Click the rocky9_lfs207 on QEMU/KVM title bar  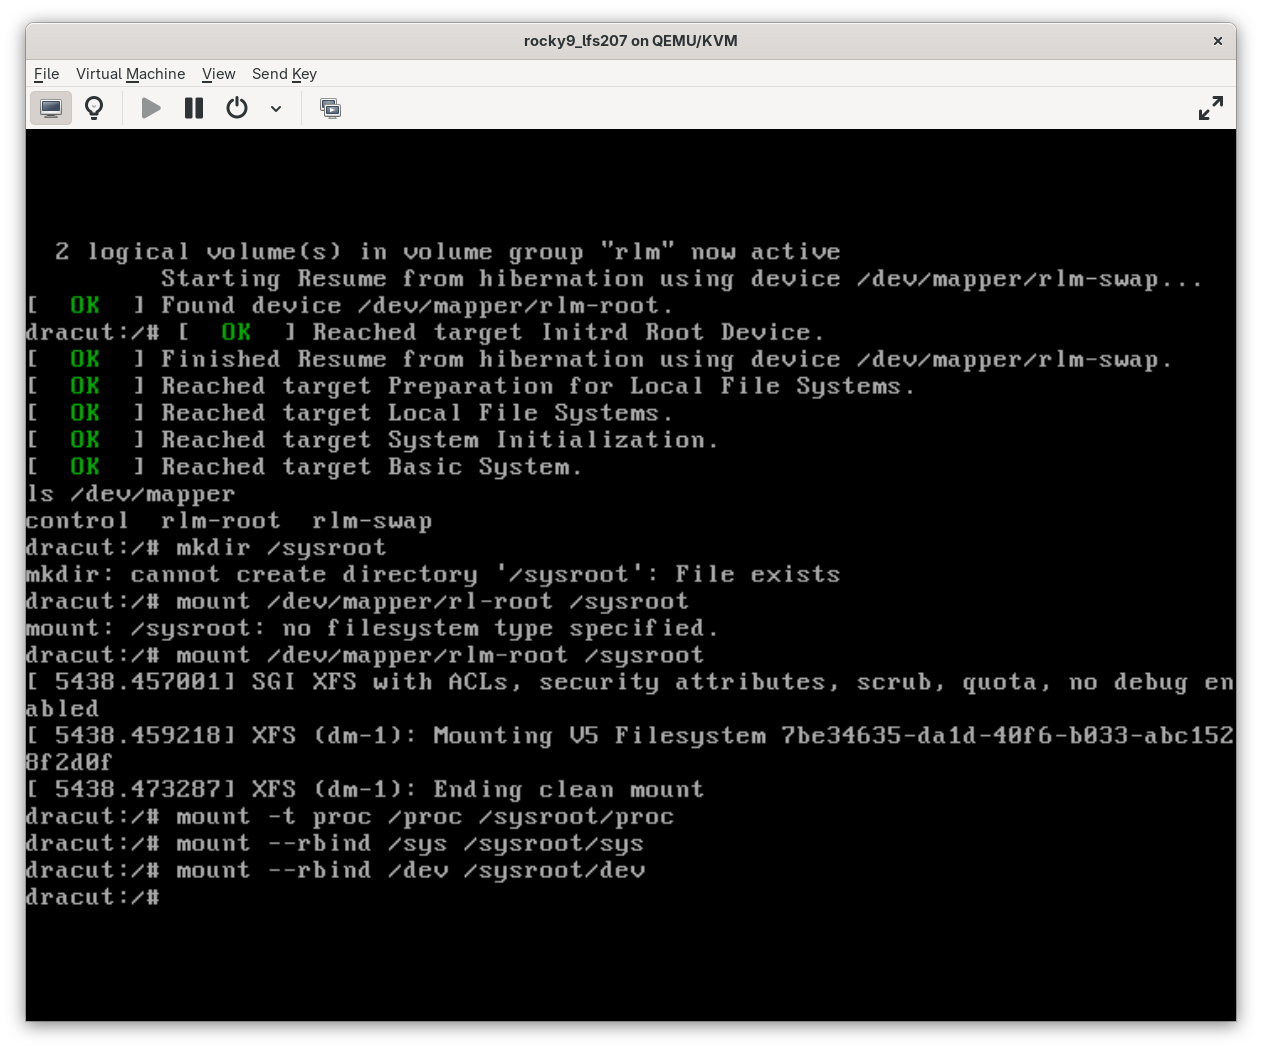(630, 41)
